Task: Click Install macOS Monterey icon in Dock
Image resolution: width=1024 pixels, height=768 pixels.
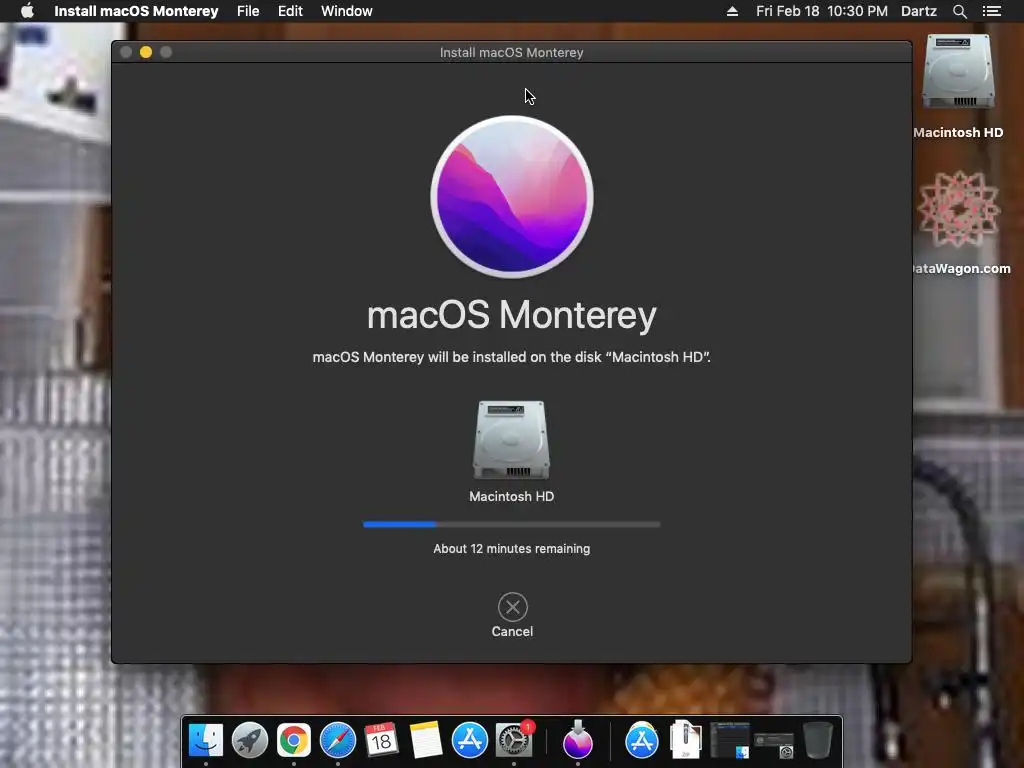Action: click(578, 740)
